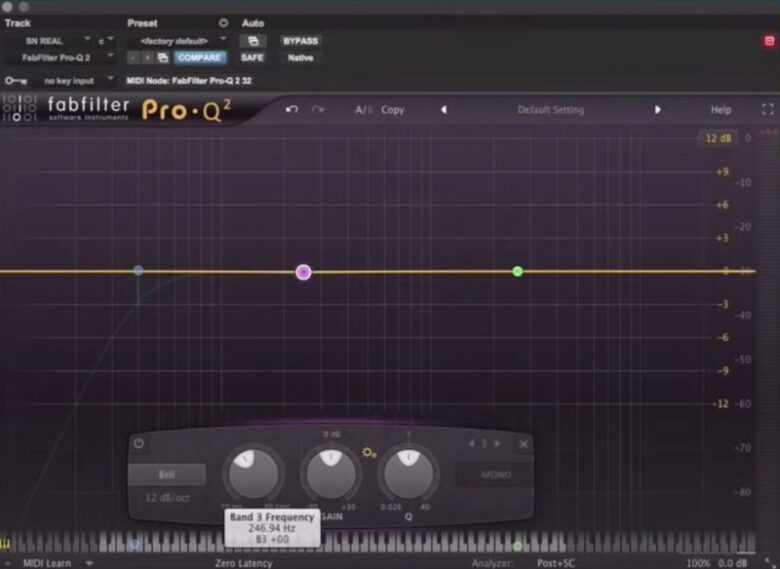Open the MIDI Learn dropdown arrow
The image size is (780, 569).
tap(90, 563)
